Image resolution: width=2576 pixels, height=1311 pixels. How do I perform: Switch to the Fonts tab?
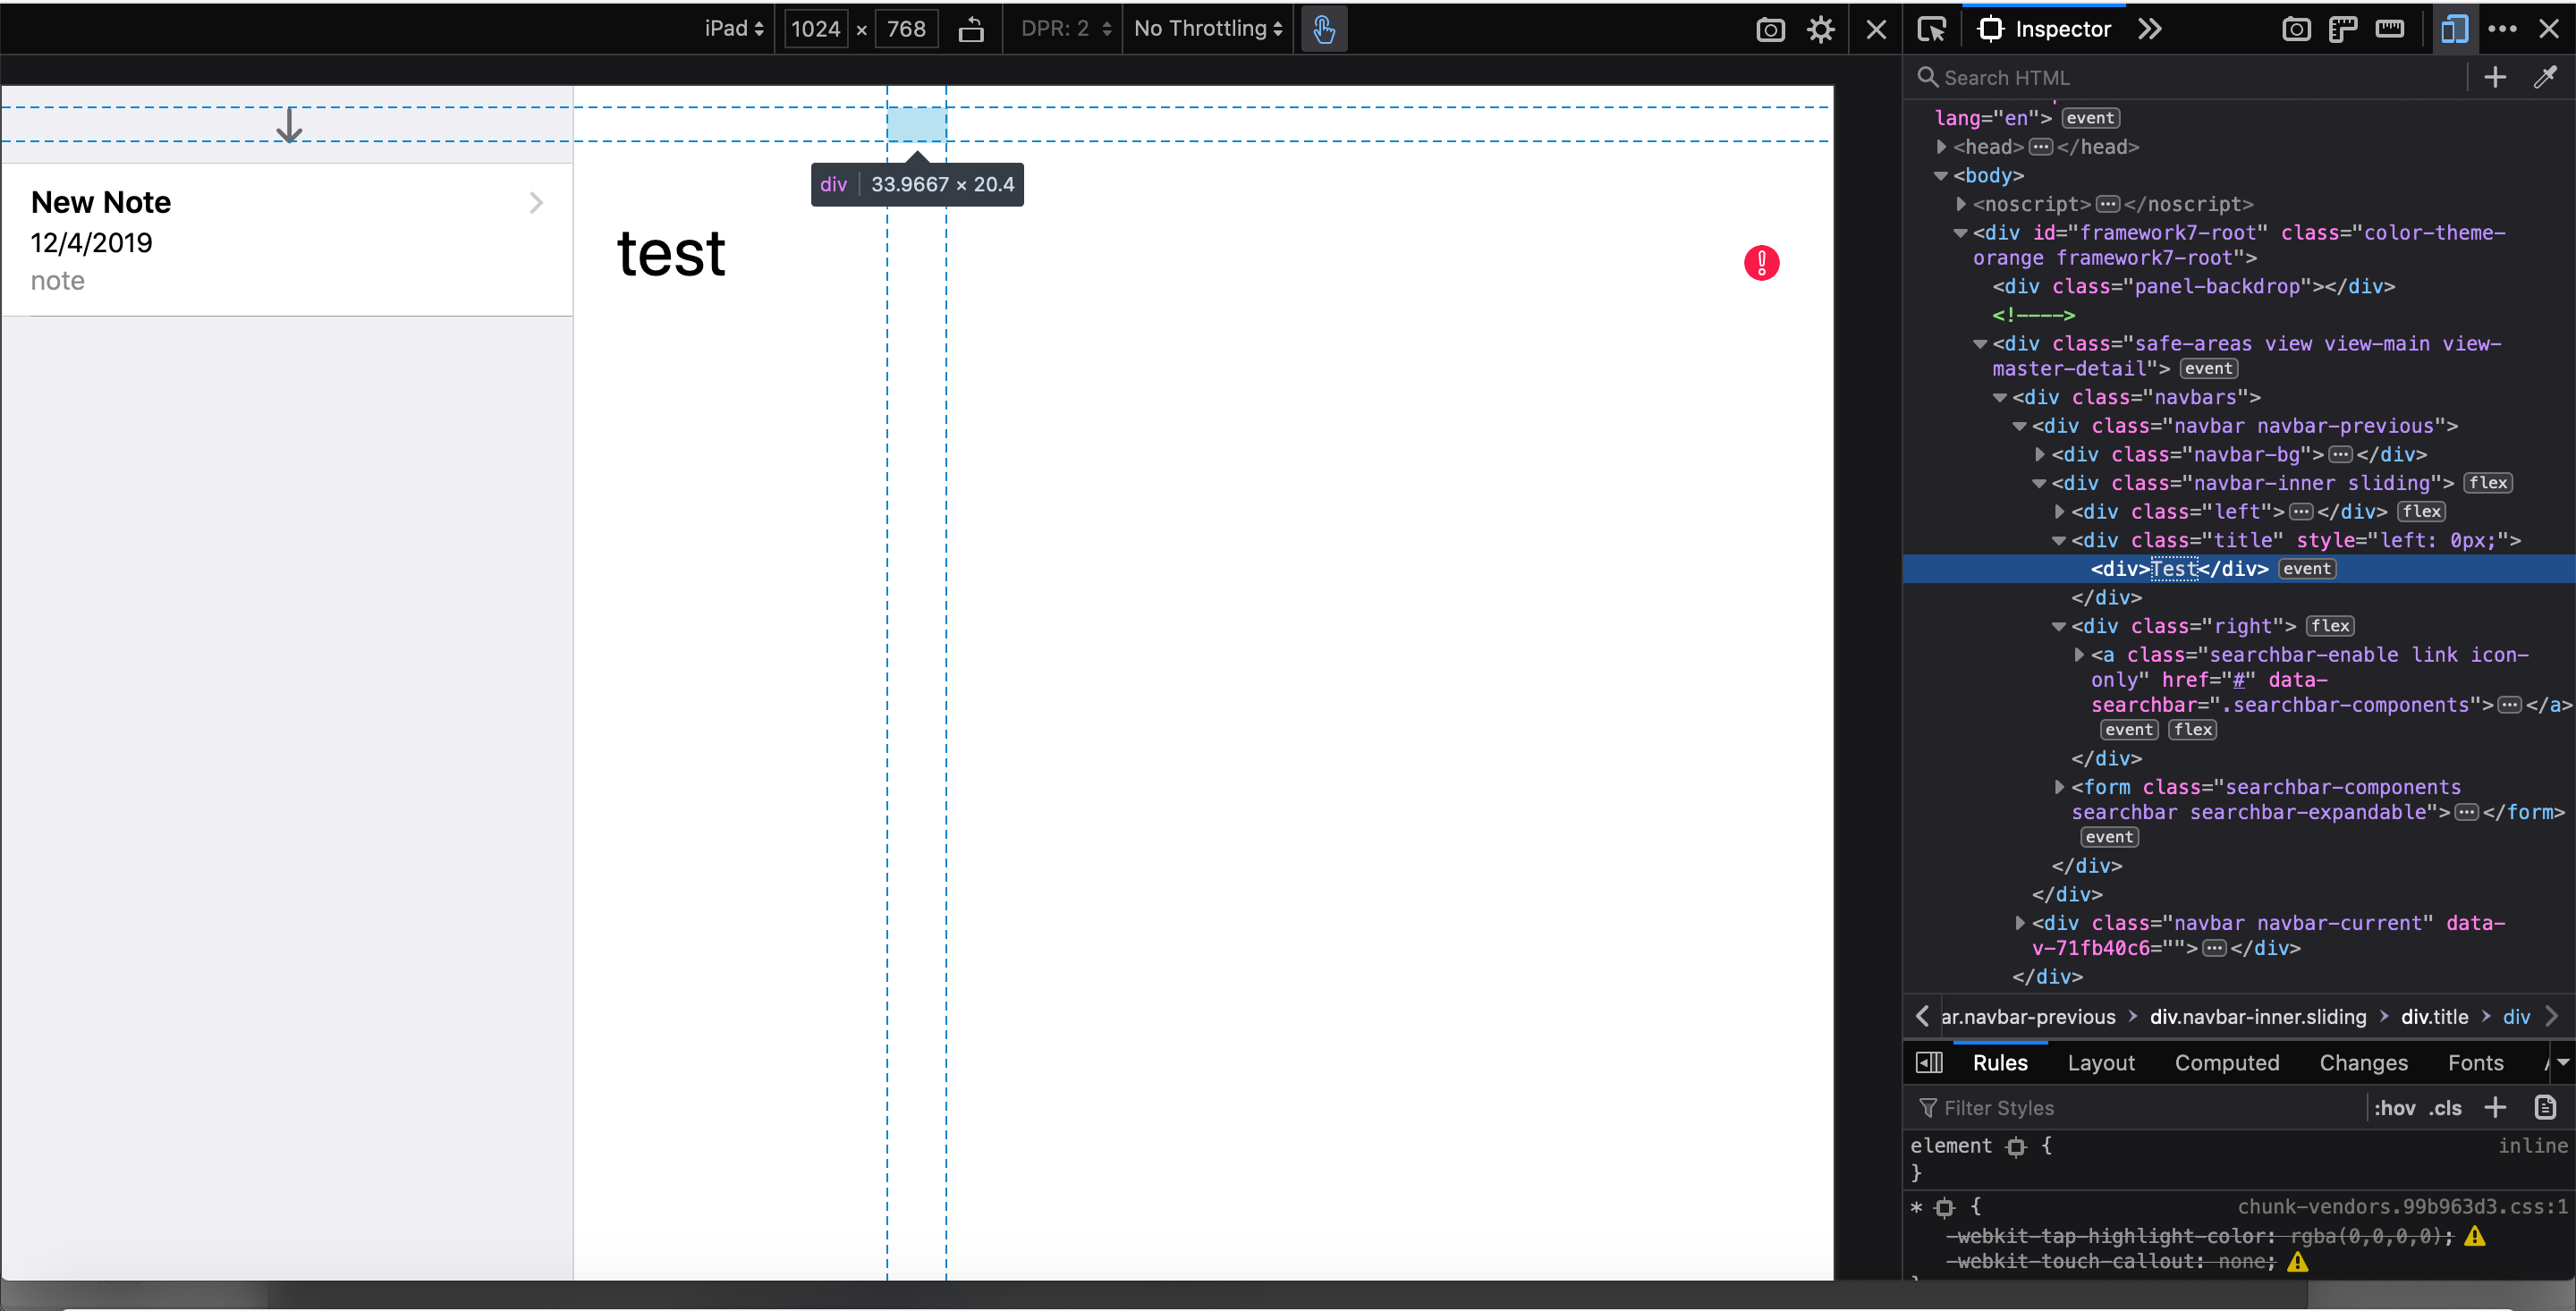(x=2476, y=1062)
